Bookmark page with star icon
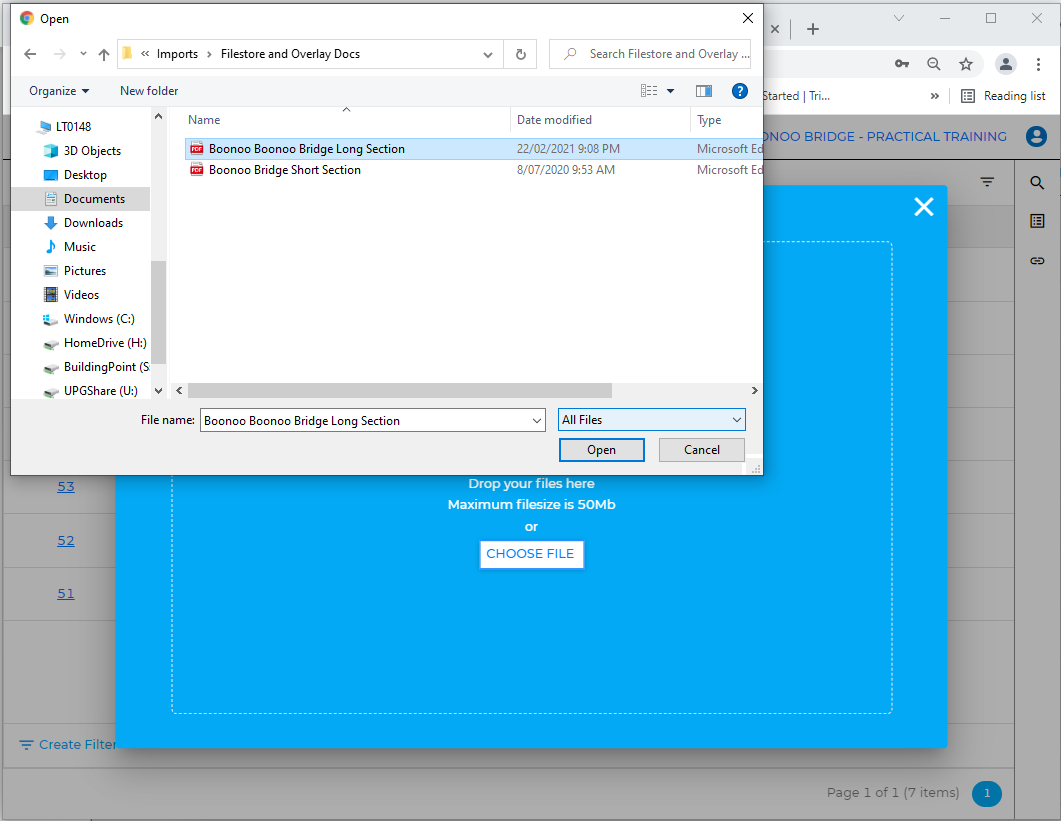The width and height of the screenshot is (1061, 821). 966,64
